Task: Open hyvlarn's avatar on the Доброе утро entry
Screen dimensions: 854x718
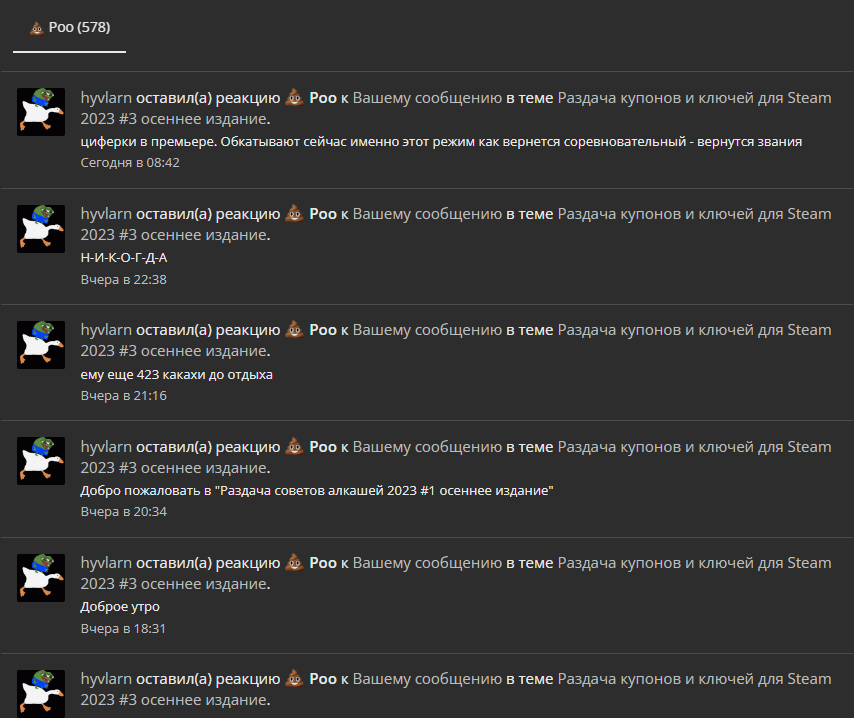Action: click(x=41, y=577)
